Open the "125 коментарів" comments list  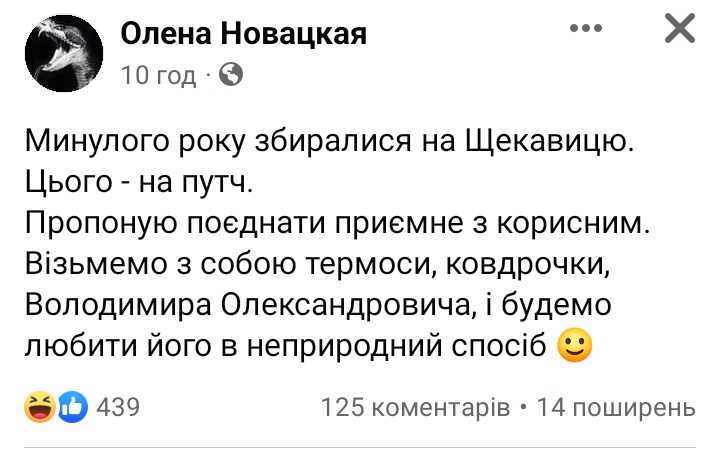[416, 408]
